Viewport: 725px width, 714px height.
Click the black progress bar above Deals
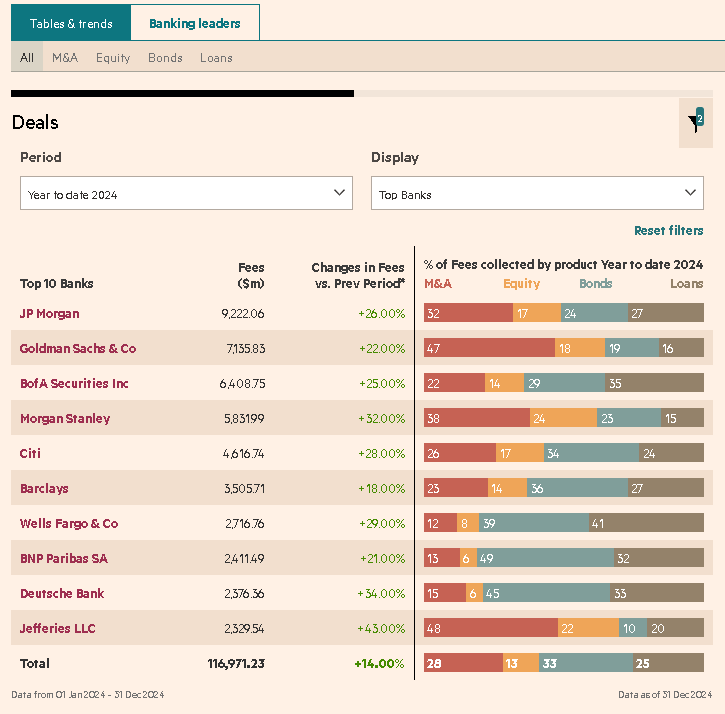182,93
